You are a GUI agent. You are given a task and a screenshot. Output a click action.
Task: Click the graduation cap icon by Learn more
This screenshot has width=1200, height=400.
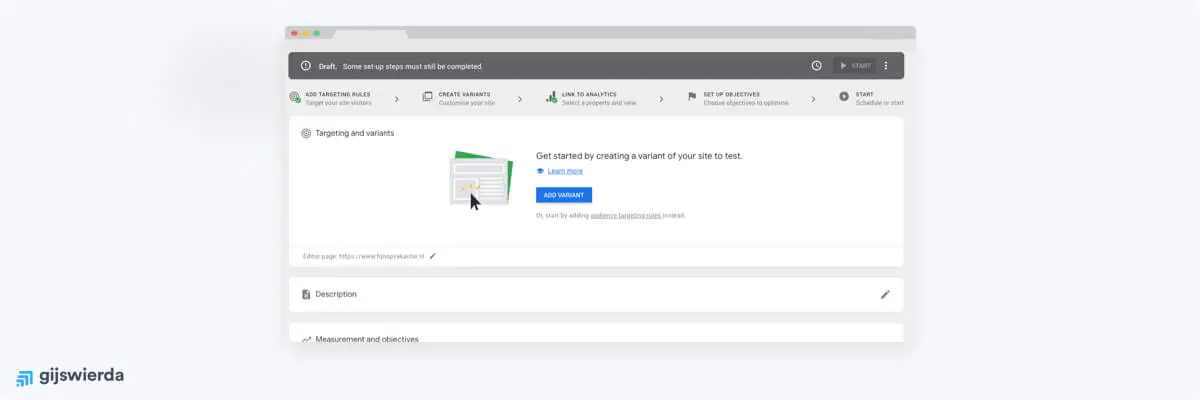click(x=540, y=171)
